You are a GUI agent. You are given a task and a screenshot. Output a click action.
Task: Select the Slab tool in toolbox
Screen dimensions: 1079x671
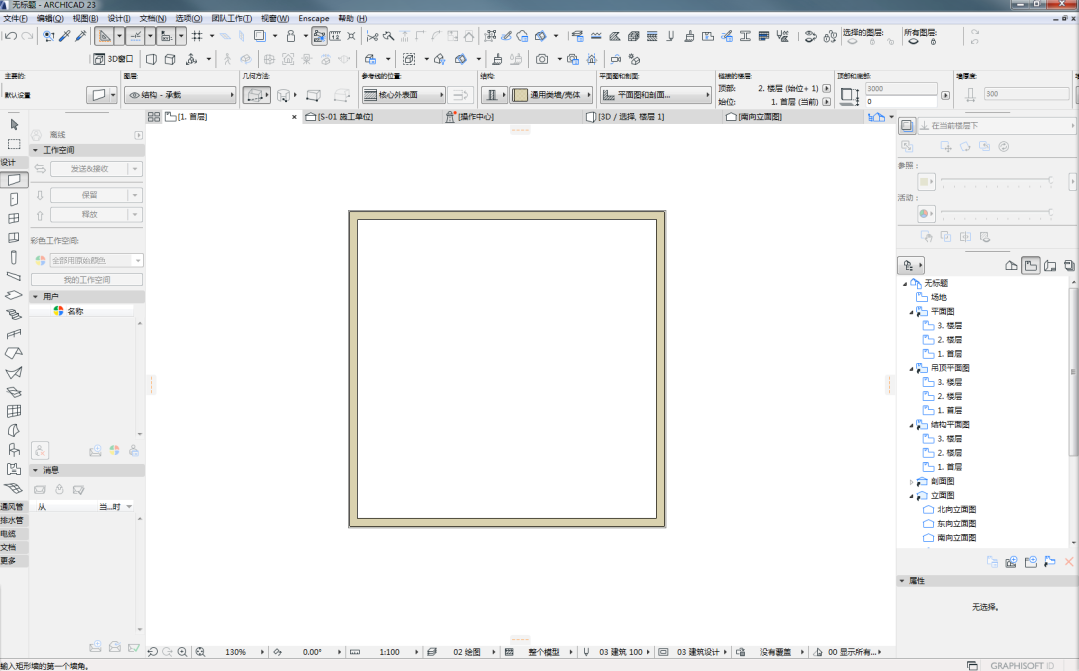tap(14, 295)
